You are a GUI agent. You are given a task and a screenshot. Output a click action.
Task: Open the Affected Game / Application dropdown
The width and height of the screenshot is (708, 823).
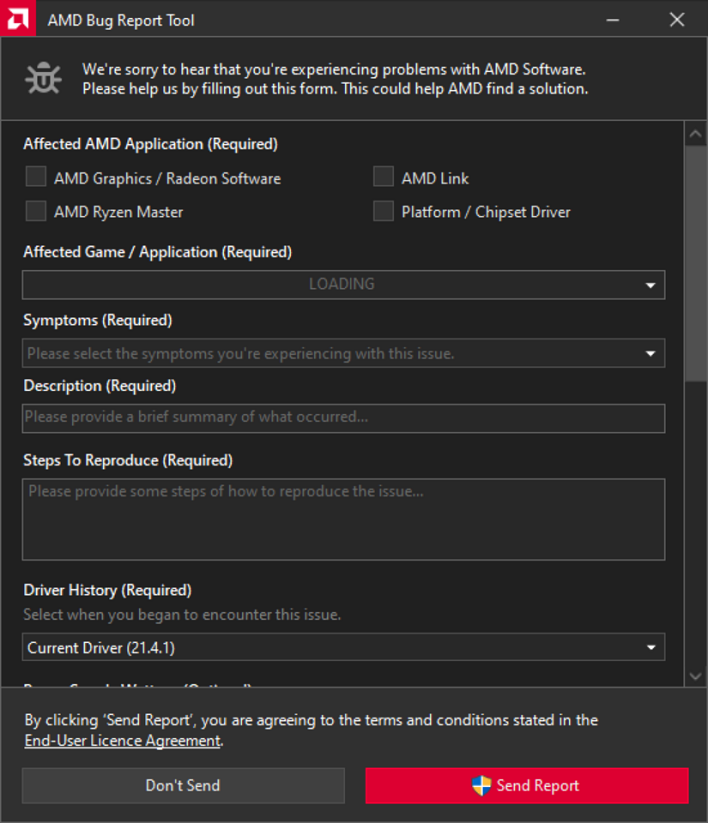pos(344,284)
